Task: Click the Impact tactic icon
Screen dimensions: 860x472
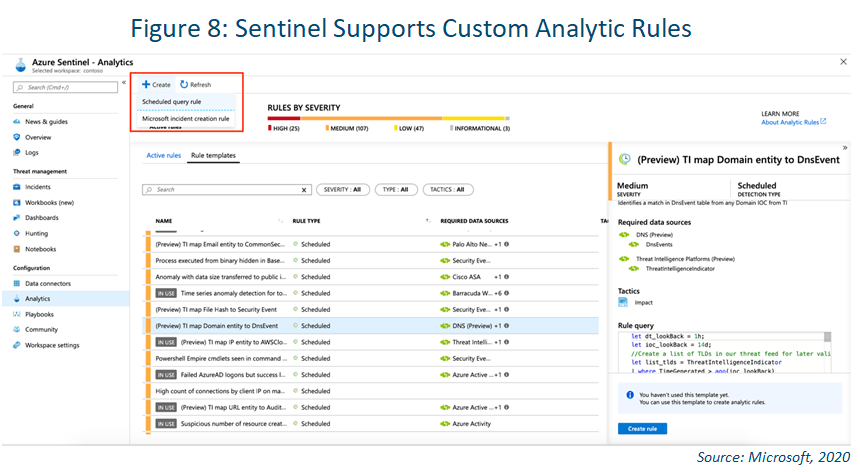Action: (x=623, y=302)
